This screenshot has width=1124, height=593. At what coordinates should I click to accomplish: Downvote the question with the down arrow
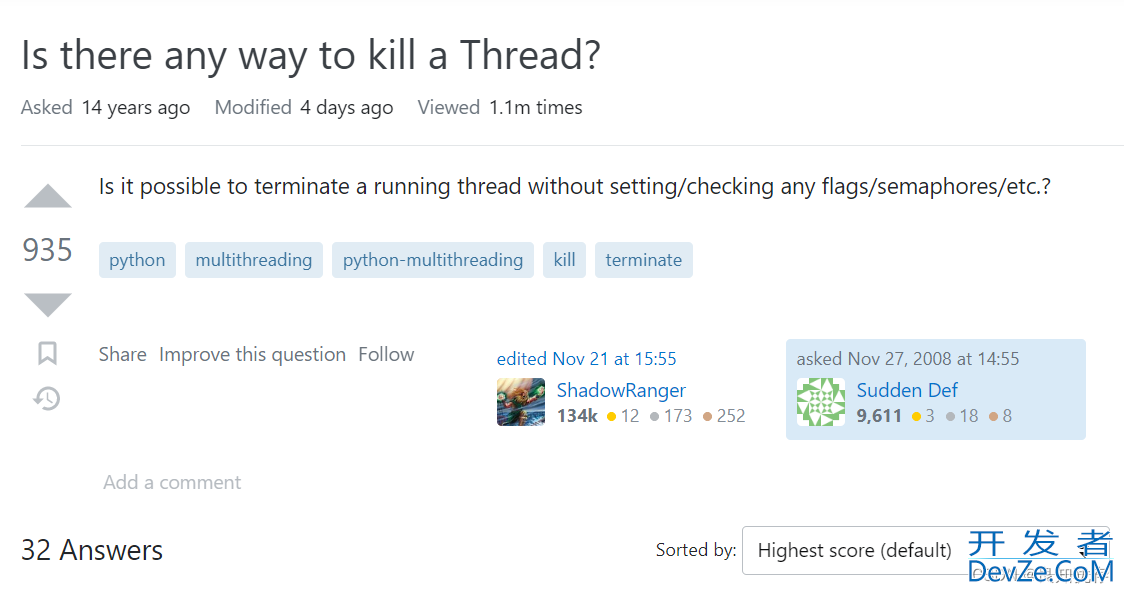tap(47, 305)
